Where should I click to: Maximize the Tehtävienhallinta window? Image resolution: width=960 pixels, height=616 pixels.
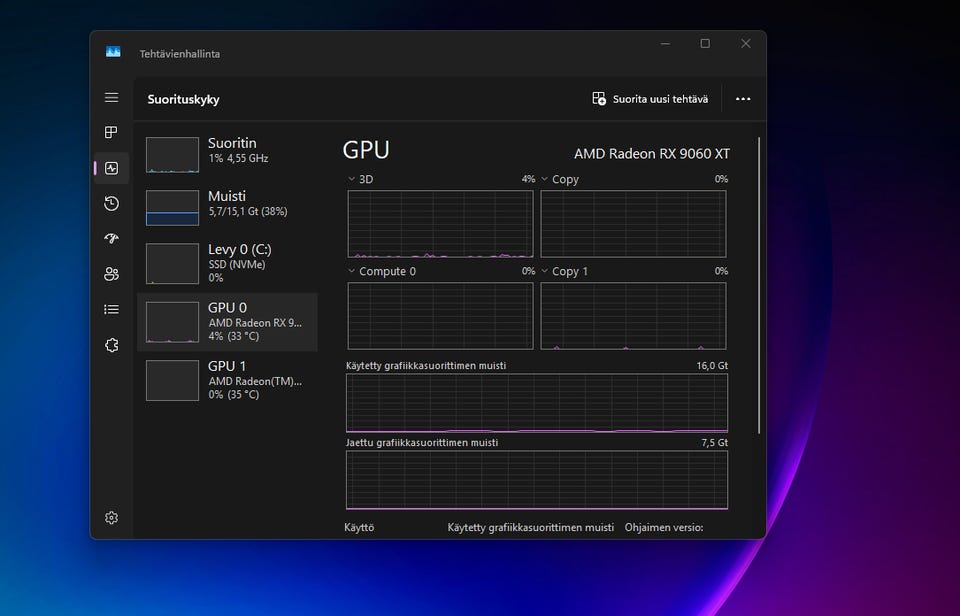[705, 43]
